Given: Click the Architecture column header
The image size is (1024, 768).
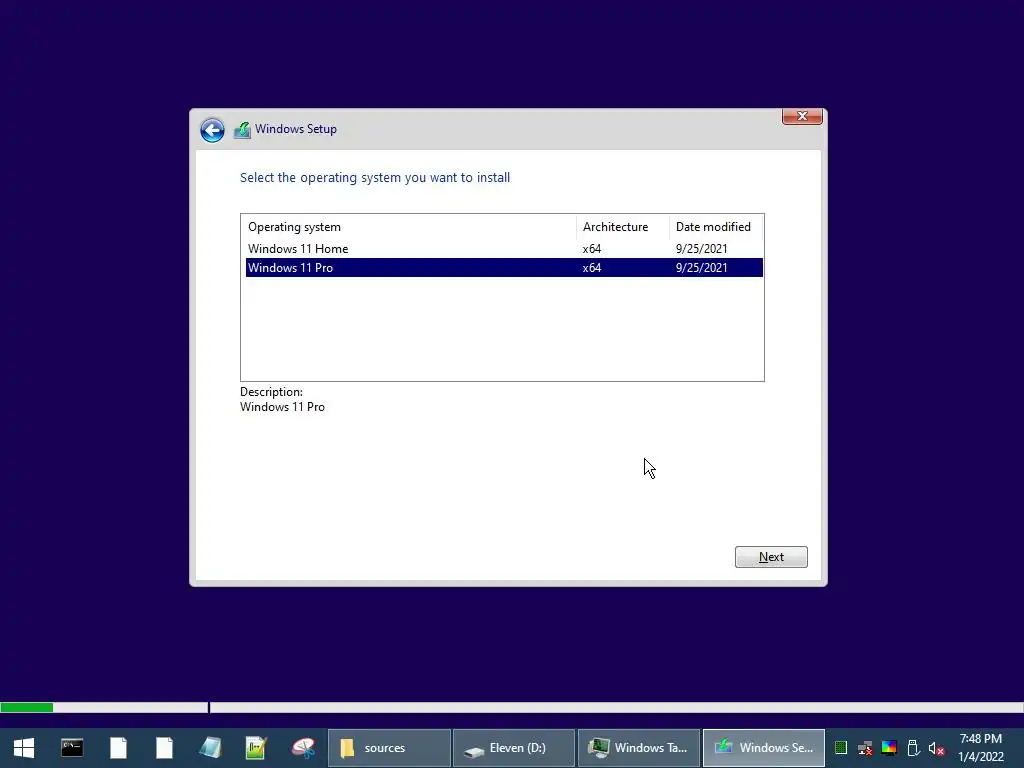Looking at the screenshot, I should (622, 227).
